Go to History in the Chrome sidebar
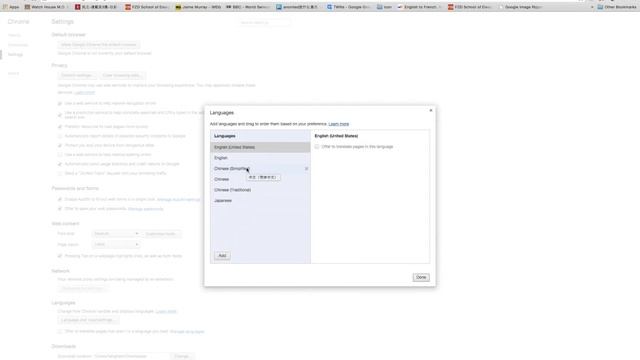640x360 pixels. click(x=14, y=36)
